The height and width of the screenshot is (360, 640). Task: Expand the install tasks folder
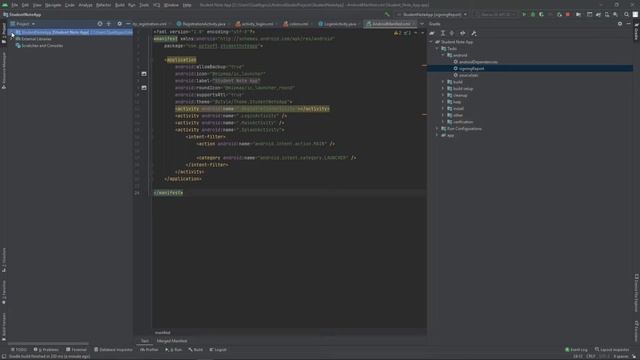[443, 109]
